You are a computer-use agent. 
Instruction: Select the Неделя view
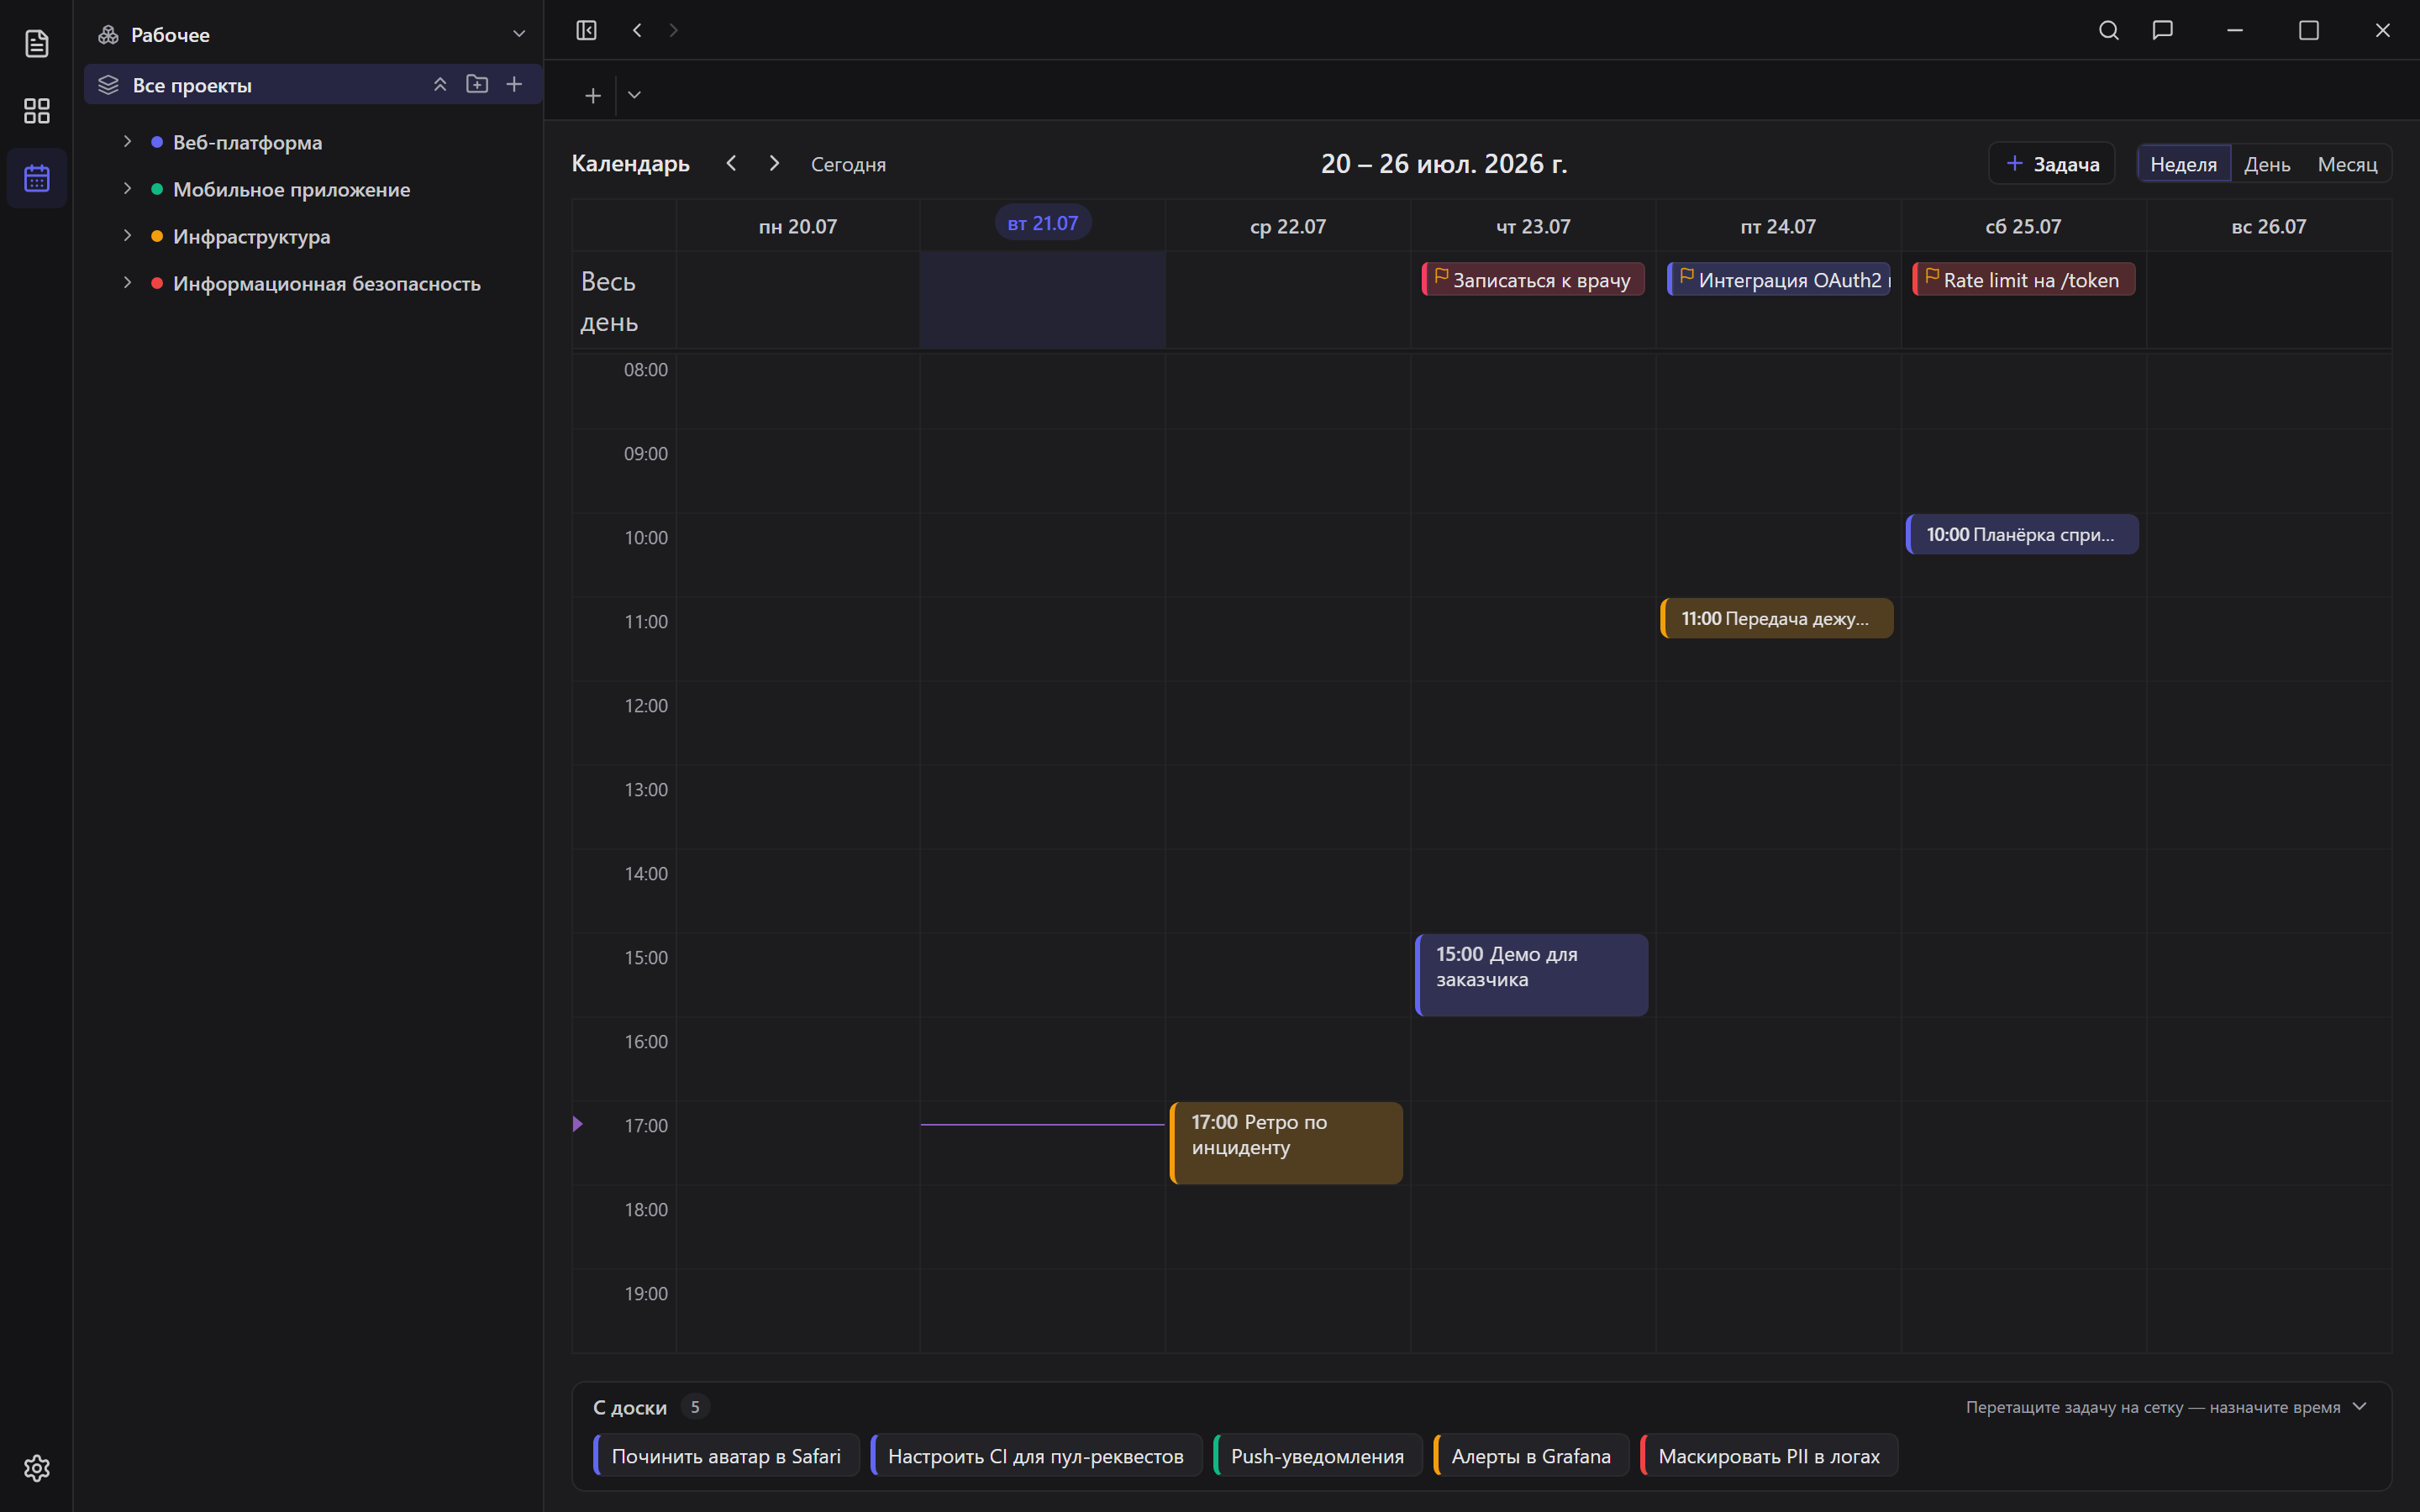pos(2184,164)
